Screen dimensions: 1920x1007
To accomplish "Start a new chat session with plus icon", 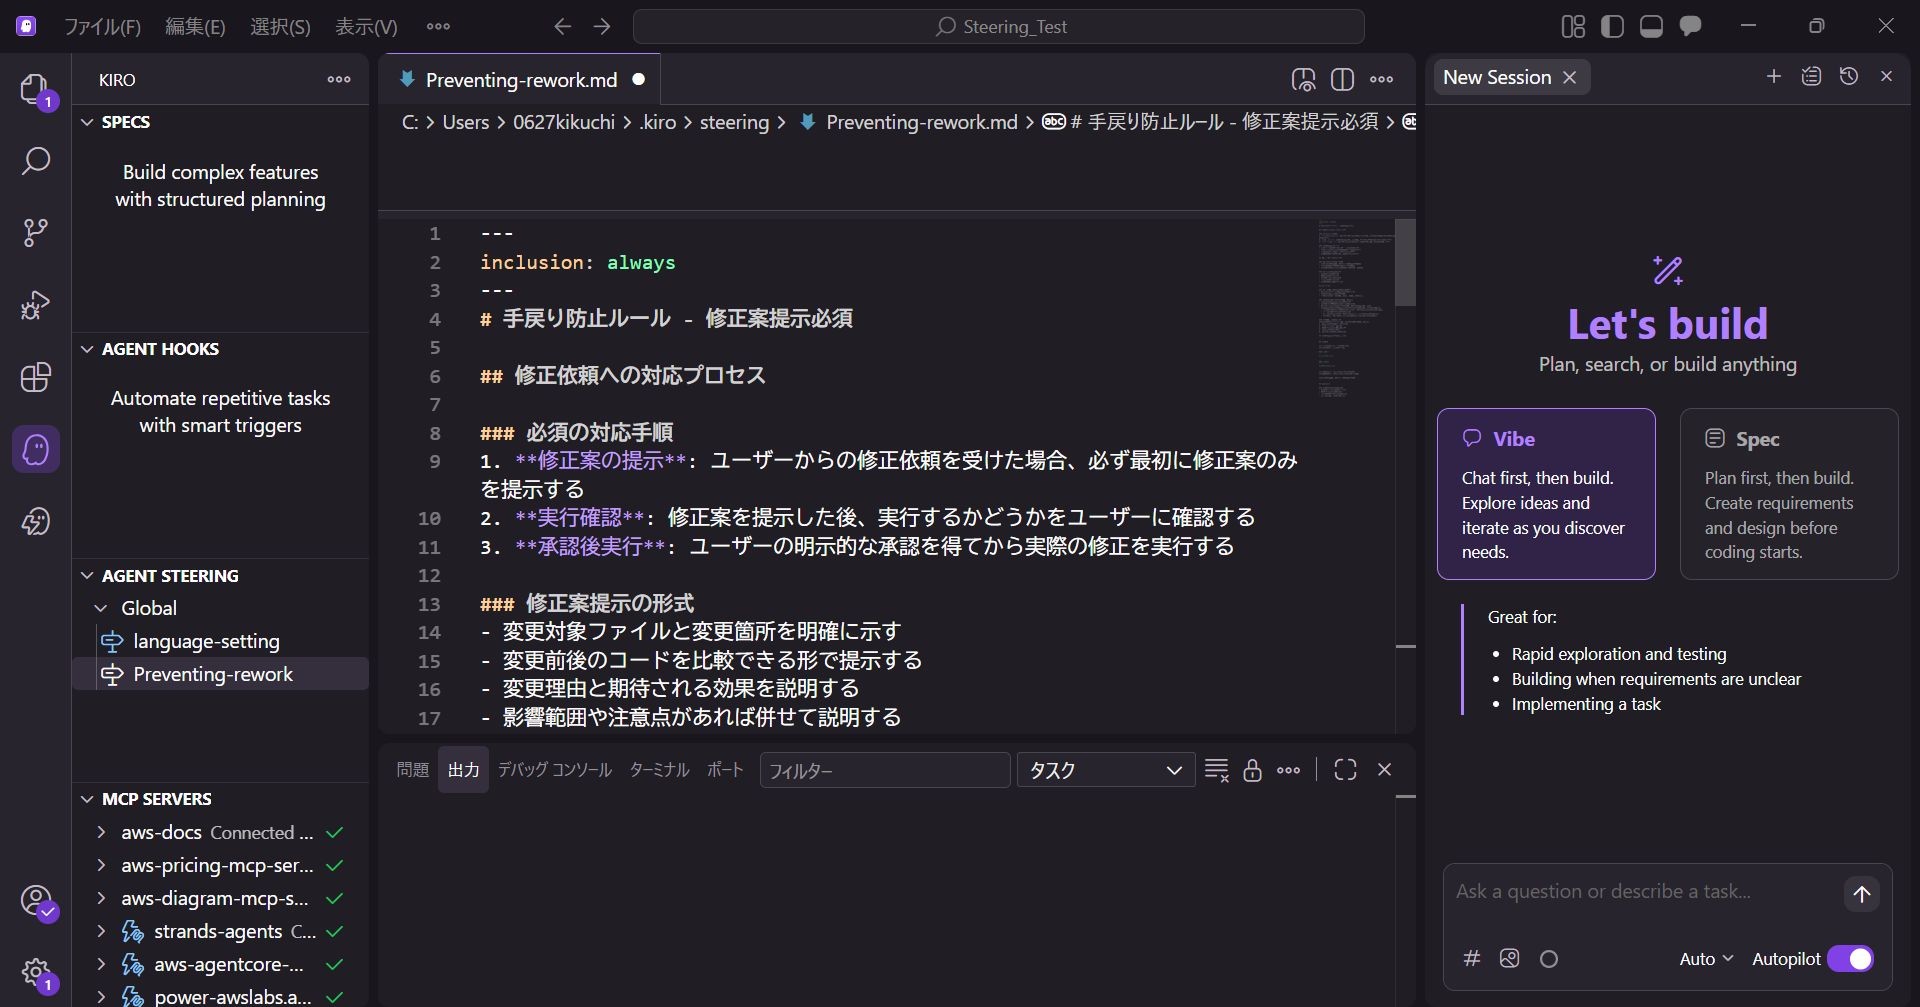I will (1773, 76).
